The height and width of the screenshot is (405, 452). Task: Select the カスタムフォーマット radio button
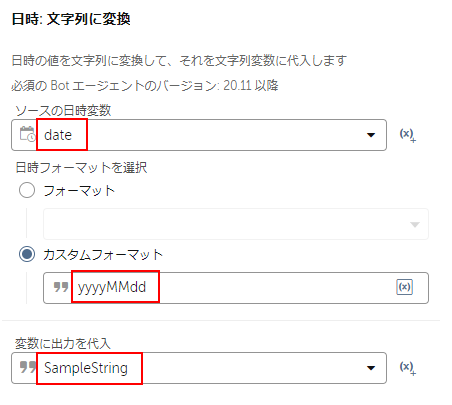pyautogui.click(x=27, y=254)
